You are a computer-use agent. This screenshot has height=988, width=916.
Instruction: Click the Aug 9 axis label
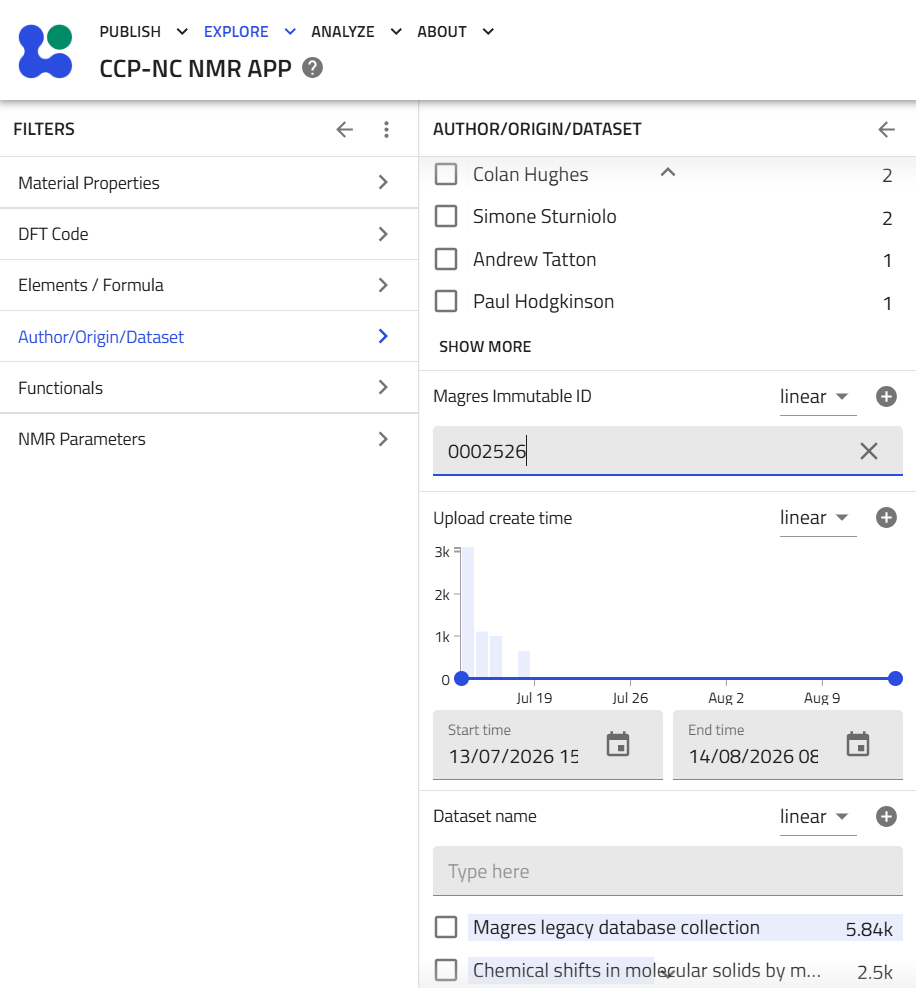coord(822,698)
